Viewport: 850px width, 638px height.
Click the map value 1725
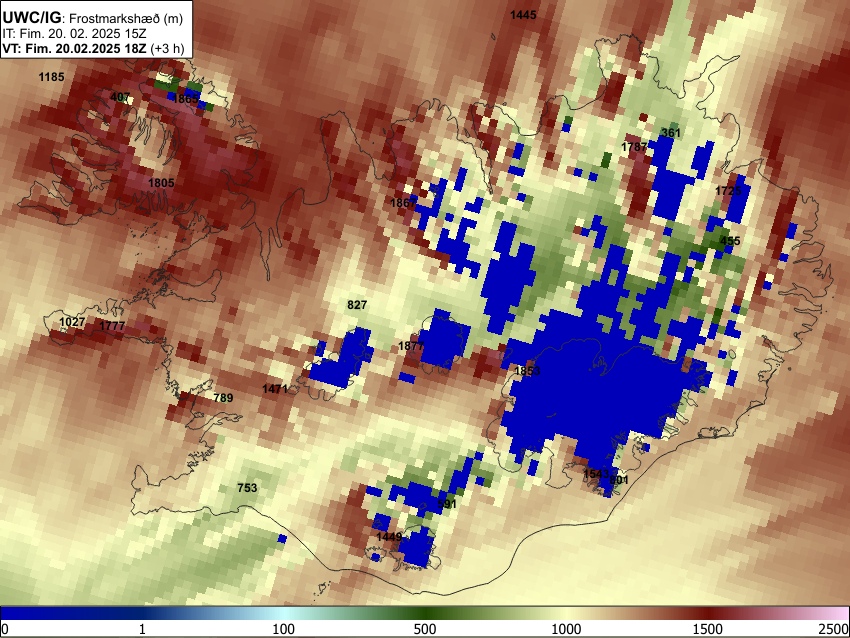pos(728,191)
